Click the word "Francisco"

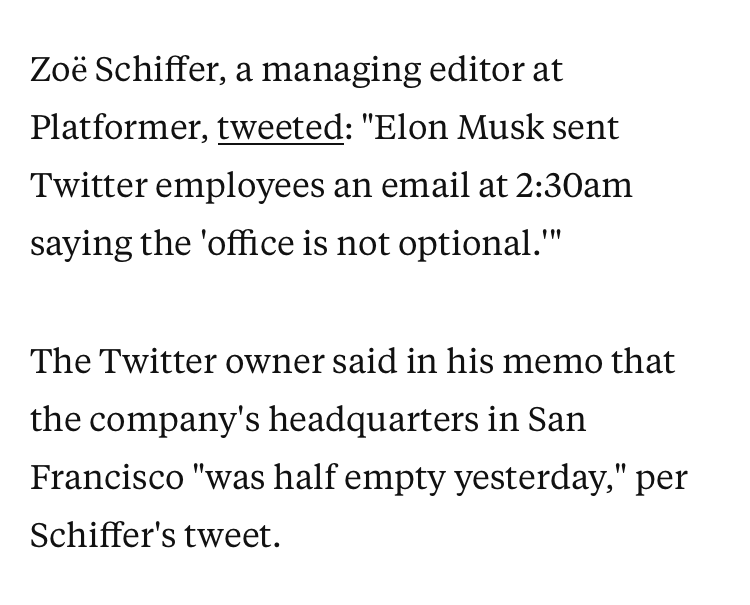pyautogui.click(x=107, y=477)
